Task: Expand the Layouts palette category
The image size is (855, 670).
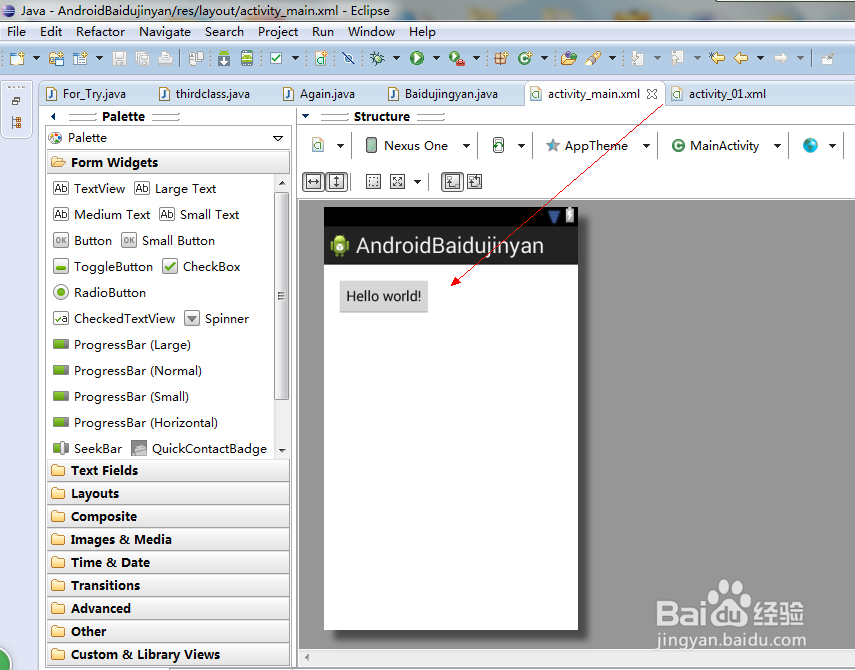Action: 168,493
